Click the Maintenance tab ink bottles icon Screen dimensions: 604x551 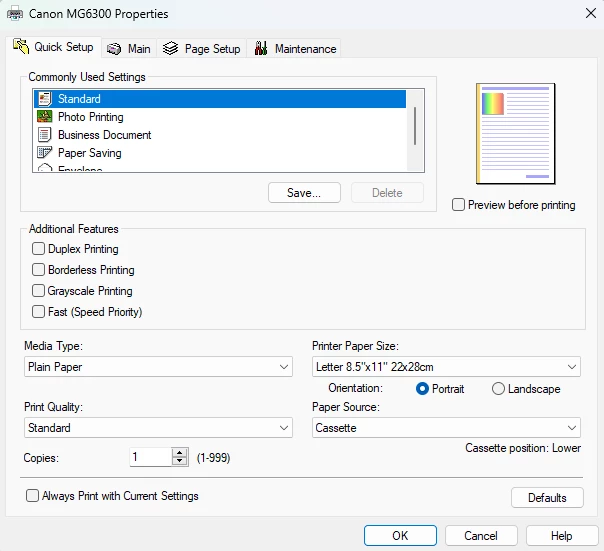(x=261, y=48)
